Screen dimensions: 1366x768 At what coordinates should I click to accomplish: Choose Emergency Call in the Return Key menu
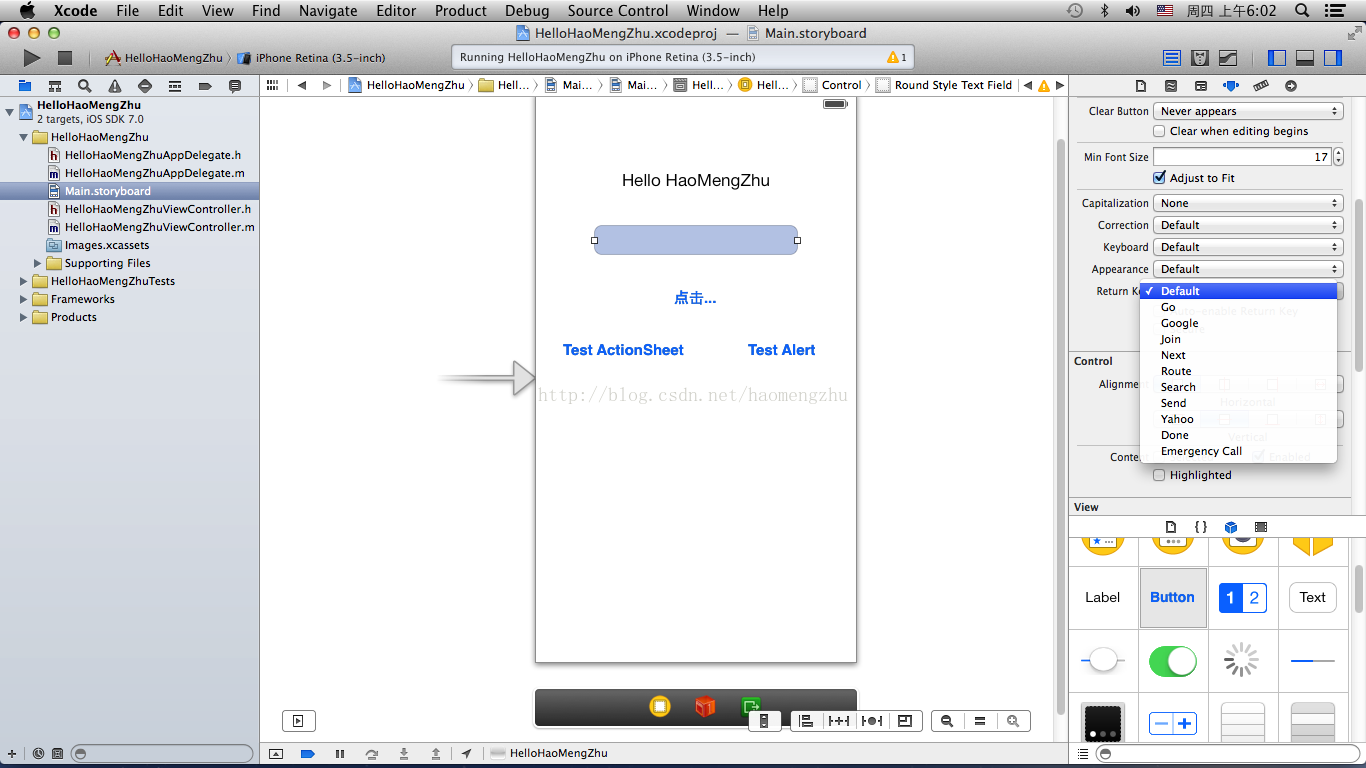point(1239,451)
